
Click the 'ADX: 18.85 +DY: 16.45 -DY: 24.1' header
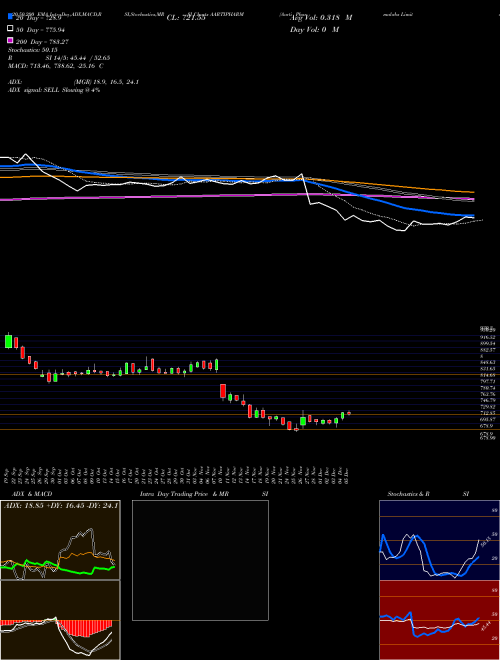(x=61, y=505)
